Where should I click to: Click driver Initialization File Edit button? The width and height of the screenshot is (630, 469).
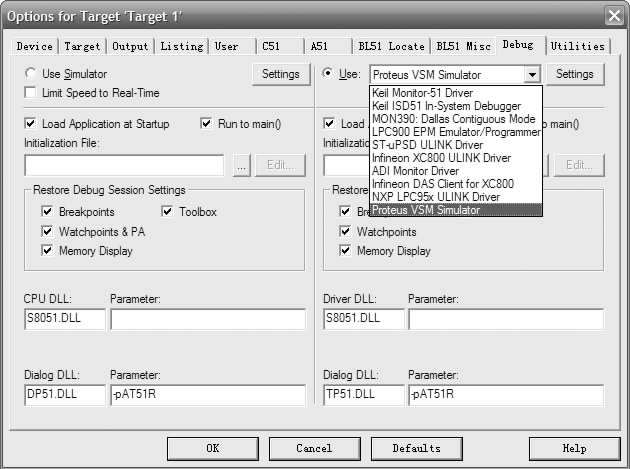[579, 165]
